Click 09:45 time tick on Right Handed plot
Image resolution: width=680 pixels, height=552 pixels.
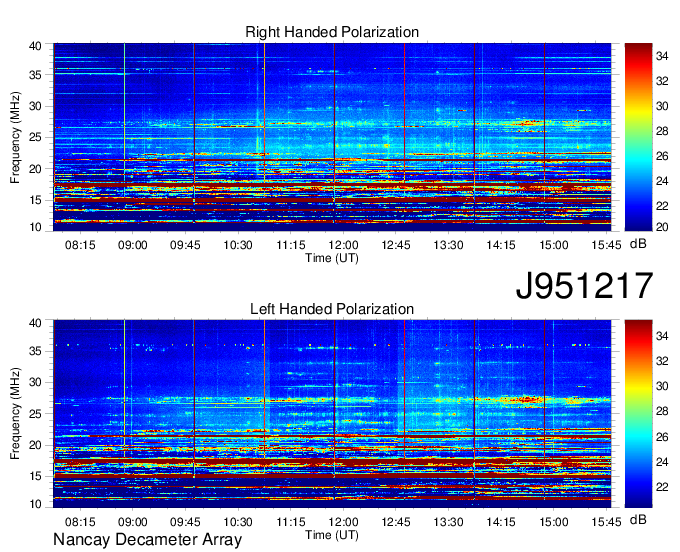point(185,245)
